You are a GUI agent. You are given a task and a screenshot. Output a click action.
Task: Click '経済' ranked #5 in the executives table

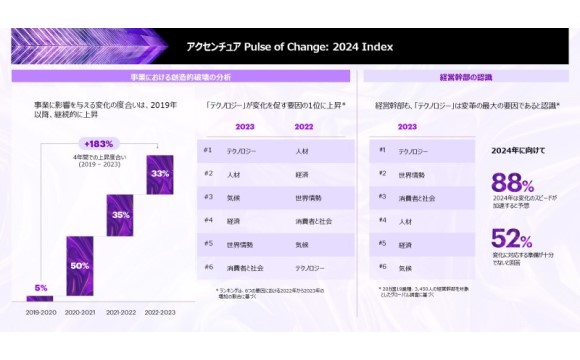click(x=405, y=245)
